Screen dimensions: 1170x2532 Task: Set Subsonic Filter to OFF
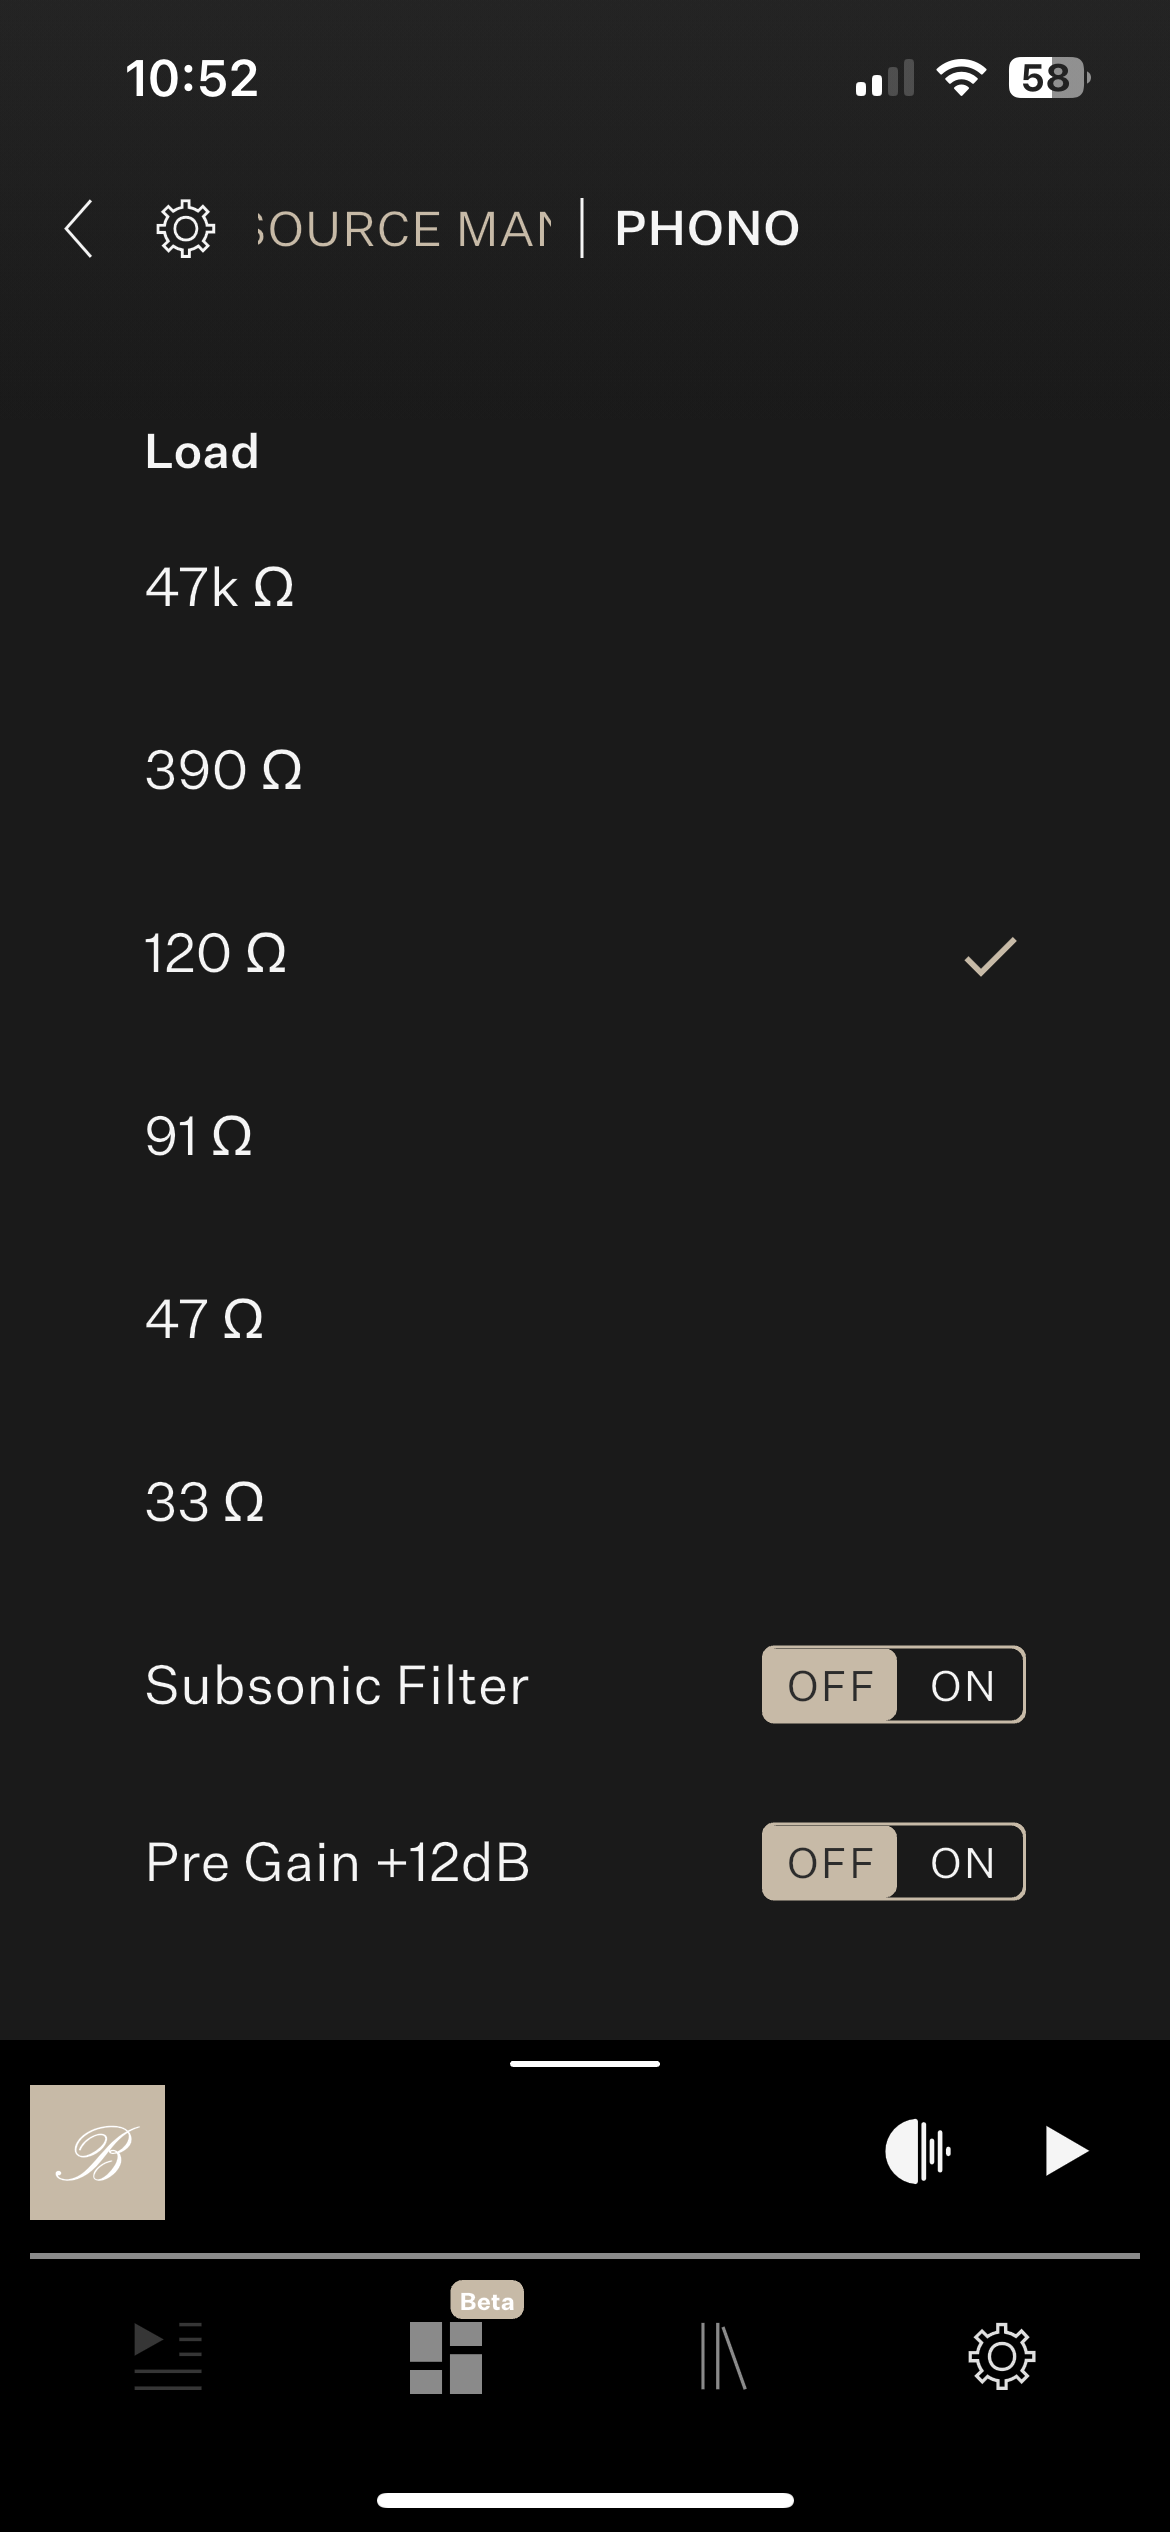(x=830, y=1686)
